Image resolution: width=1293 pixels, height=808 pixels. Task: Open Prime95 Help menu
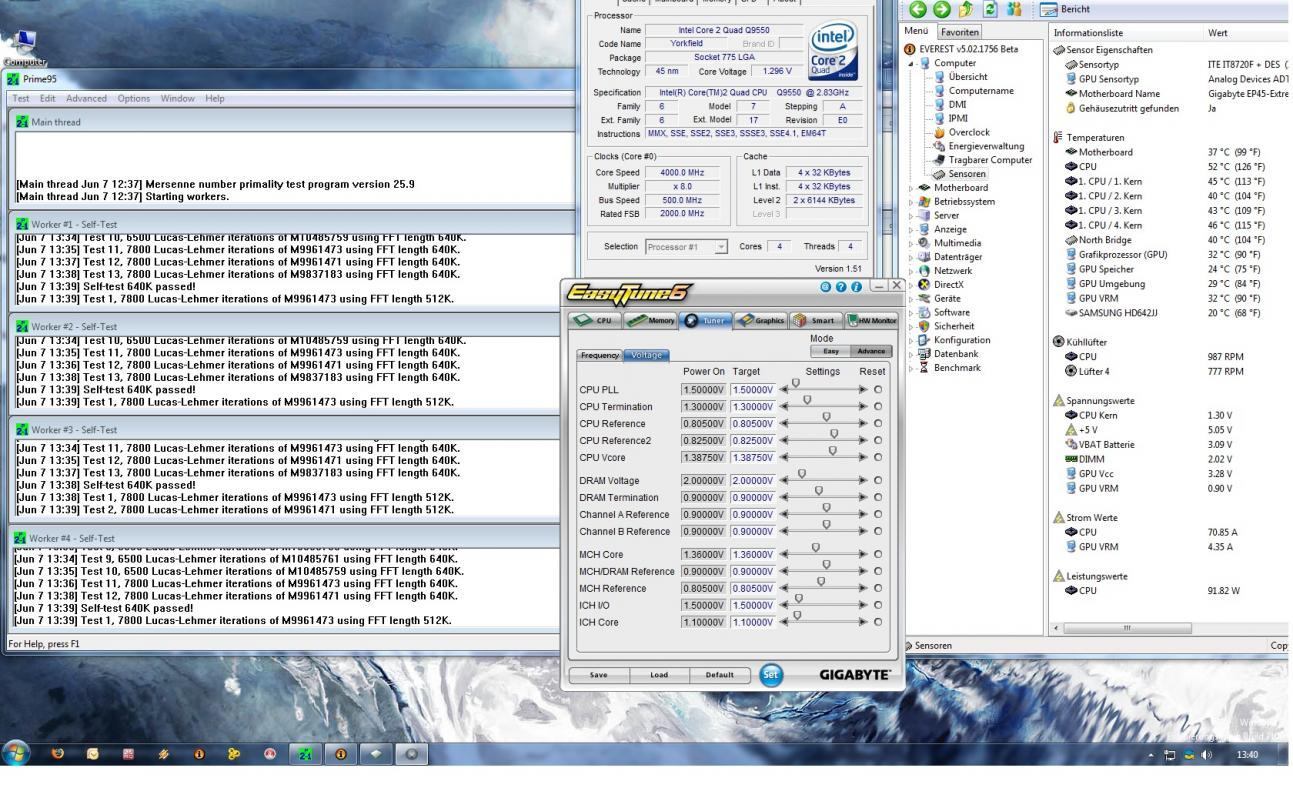coord(215,98)
